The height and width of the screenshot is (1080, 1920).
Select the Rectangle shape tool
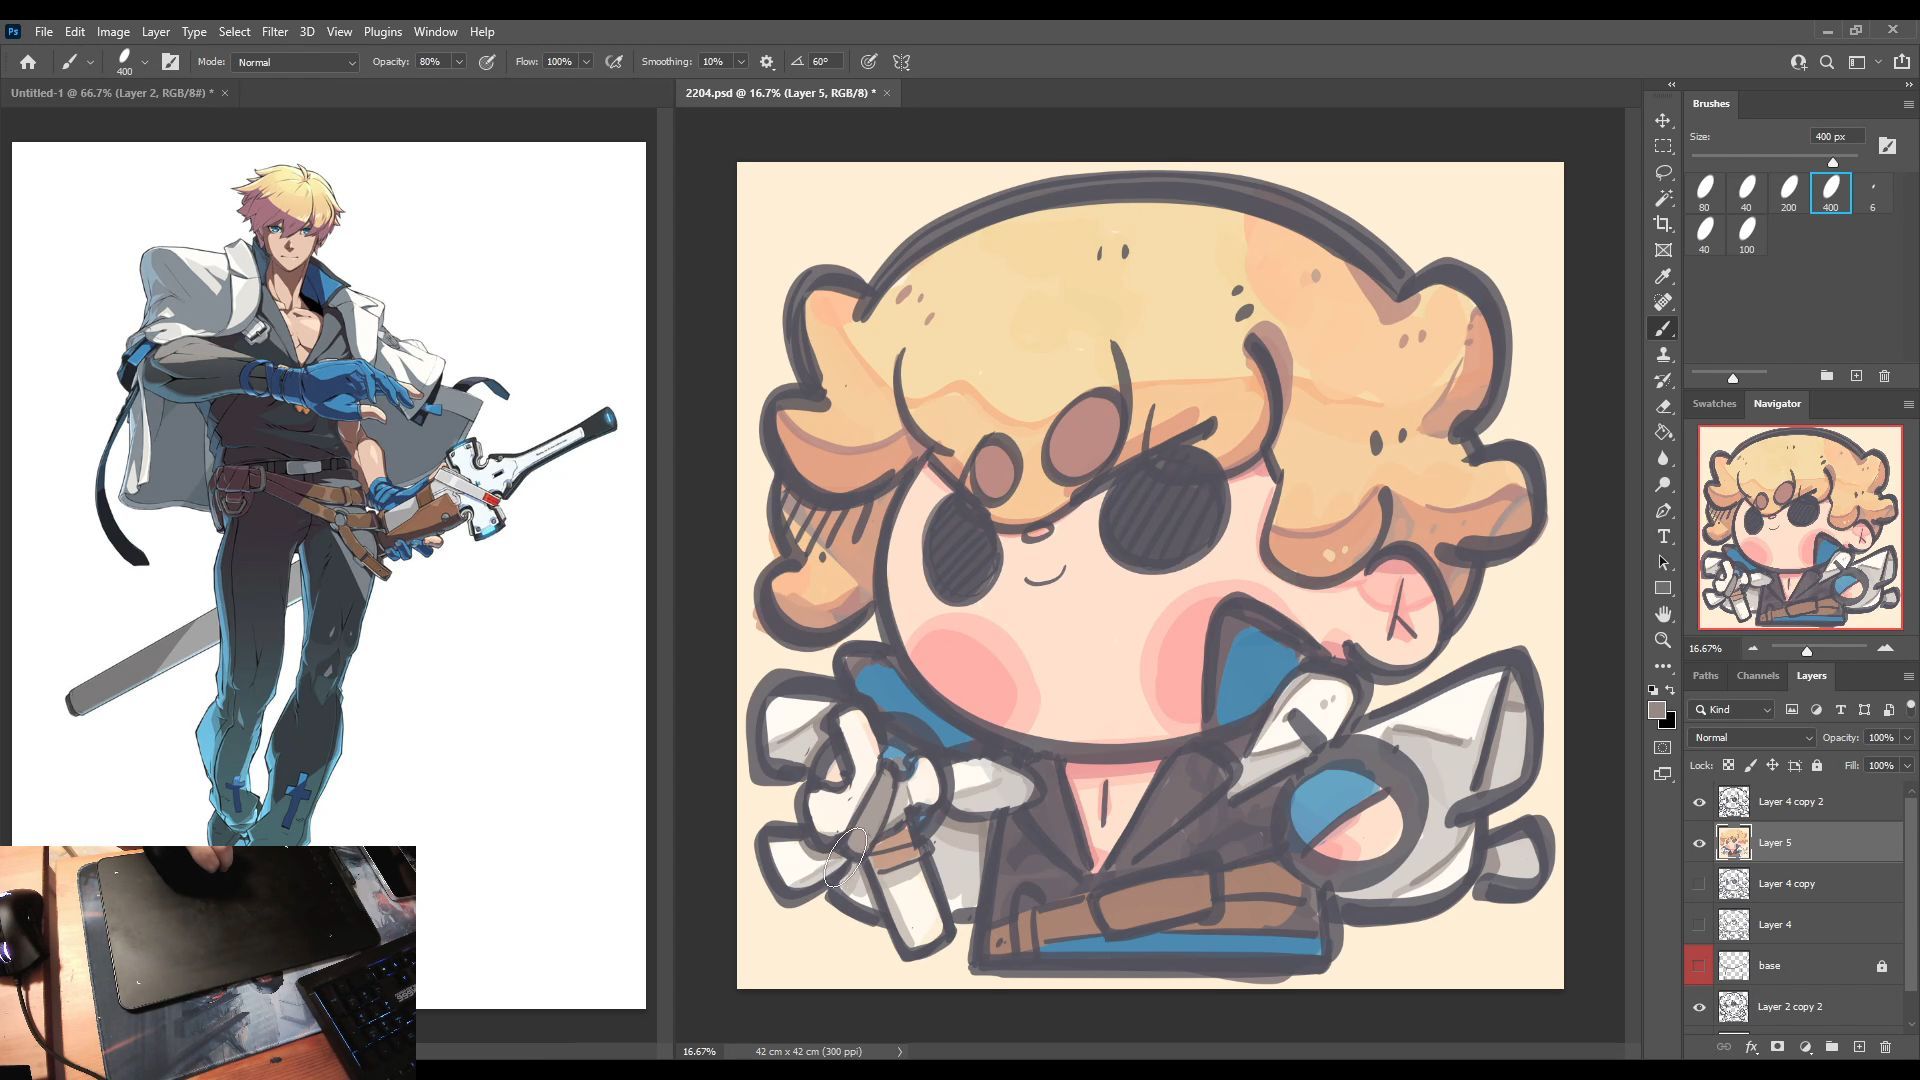[1663, 588]
